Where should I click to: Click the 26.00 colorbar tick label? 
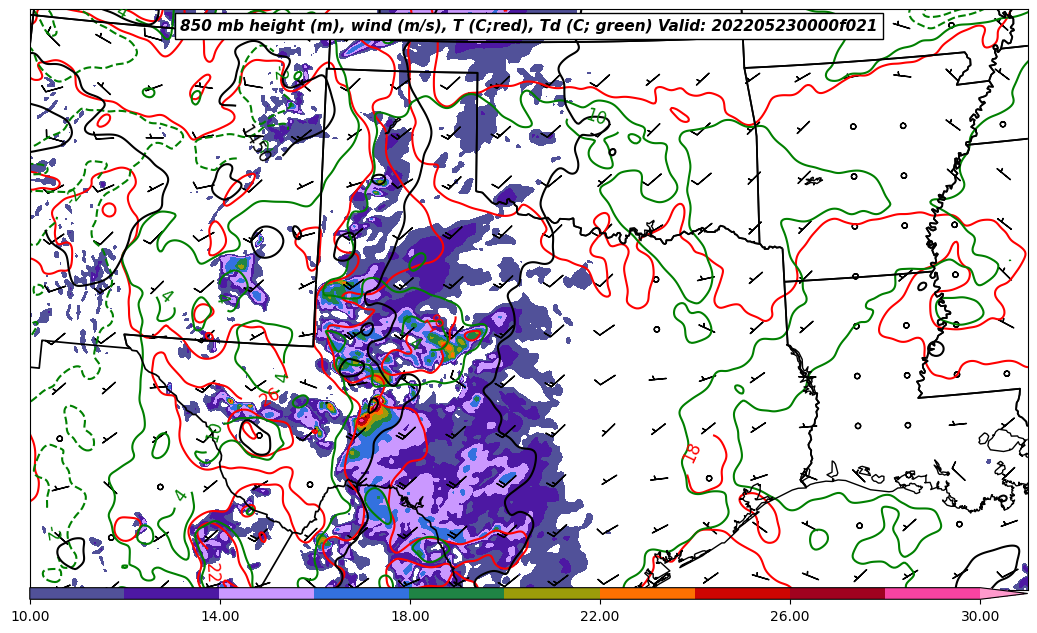[790, 616]
